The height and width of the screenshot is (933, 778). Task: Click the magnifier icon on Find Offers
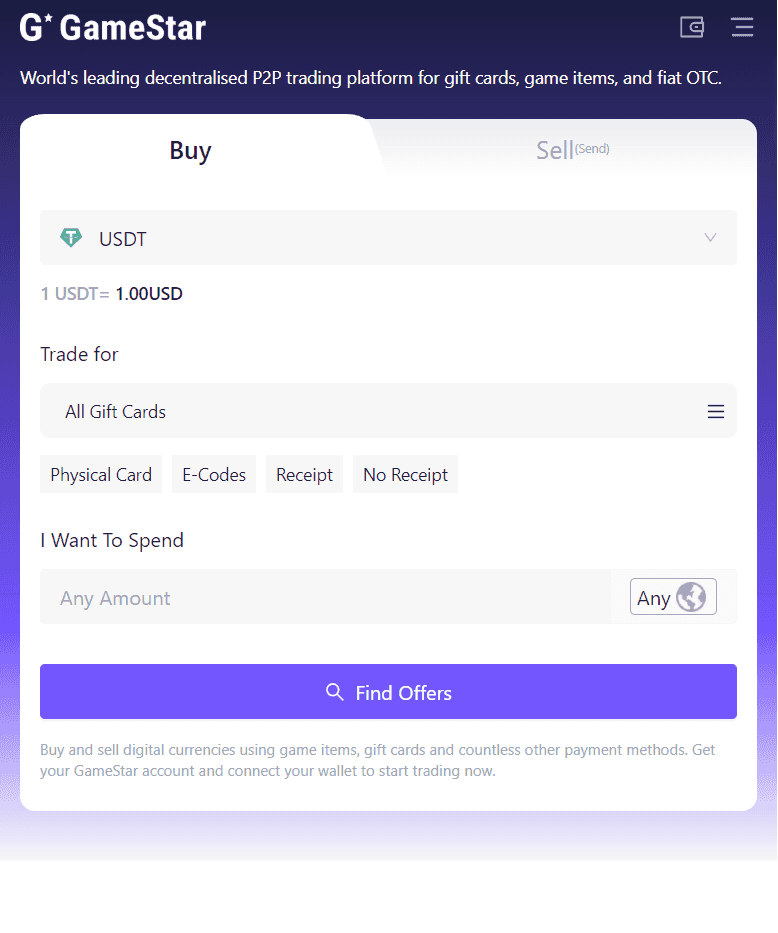(335, 691)
